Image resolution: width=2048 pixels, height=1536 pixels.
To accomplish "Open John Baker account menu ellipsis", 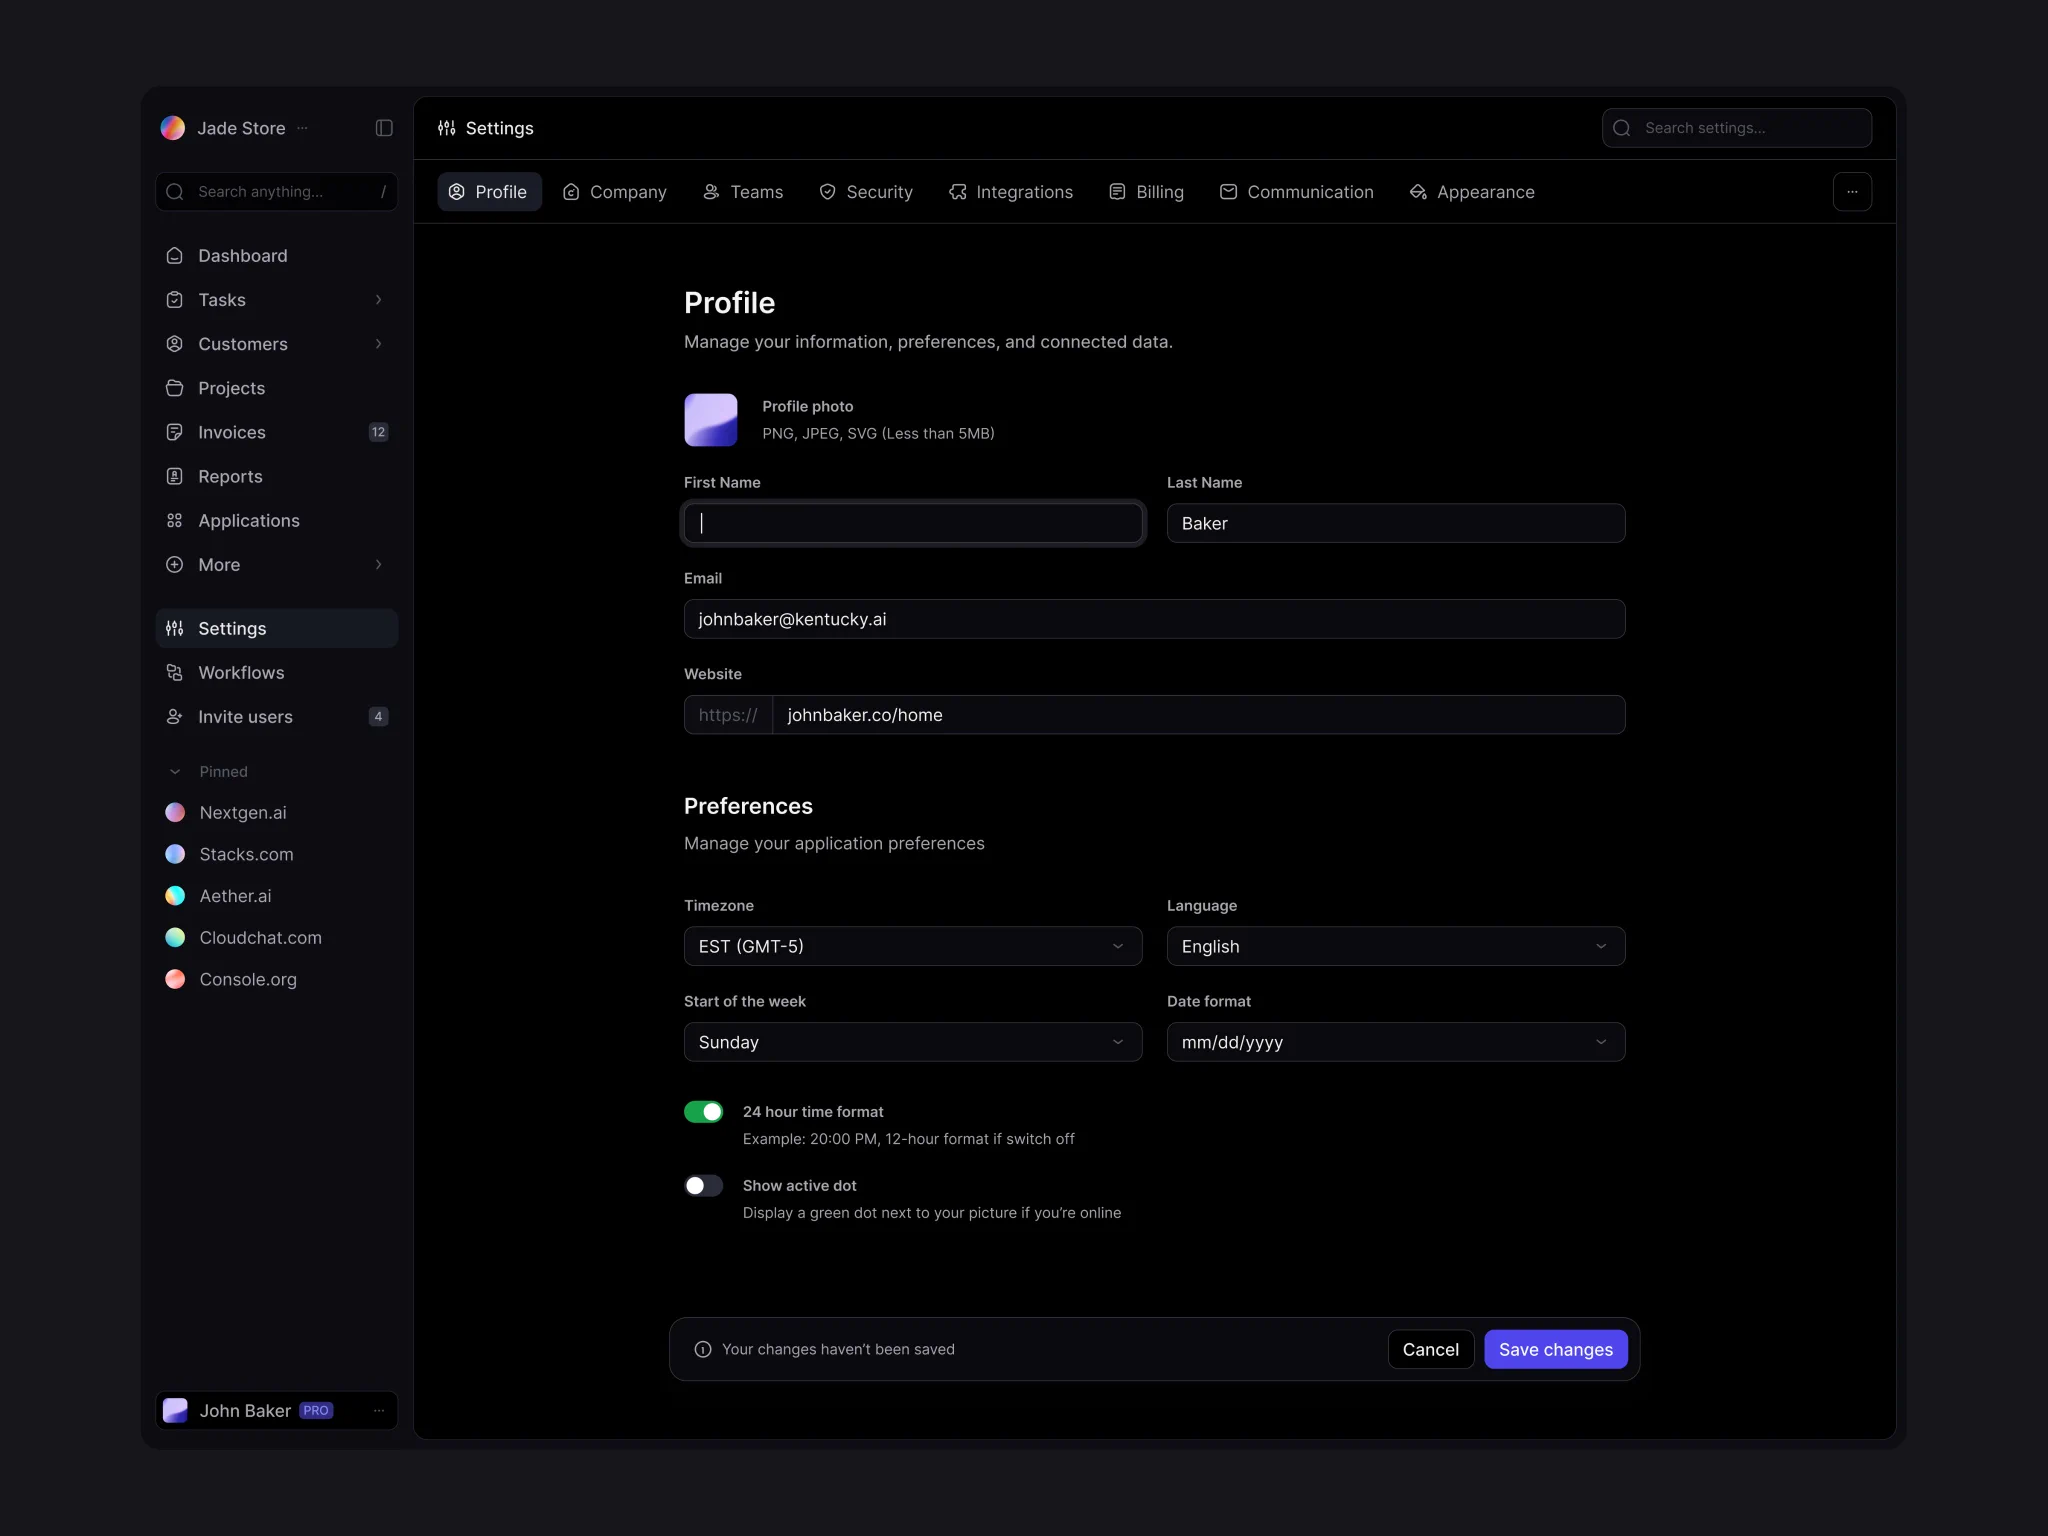I will click(379, 1411).
